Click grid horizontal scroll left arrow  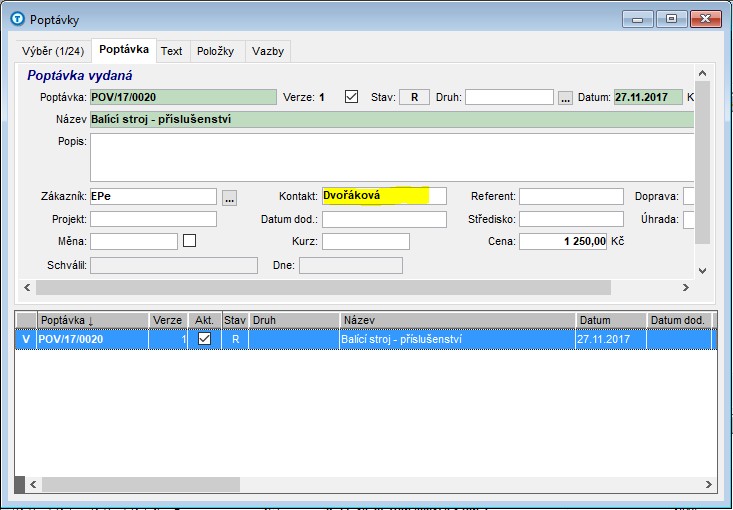[33, 484]
